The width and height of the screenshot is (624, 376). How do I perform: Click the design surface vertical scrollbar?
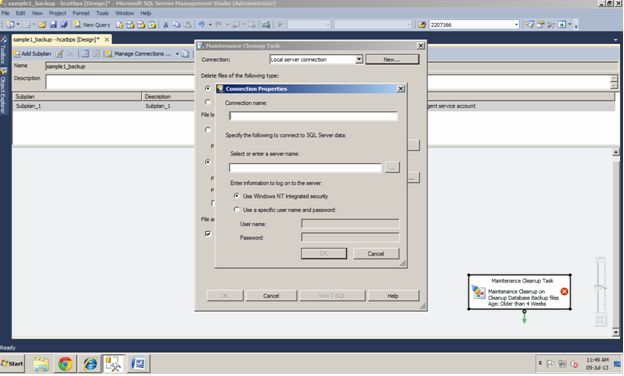[x=616, y=242]
